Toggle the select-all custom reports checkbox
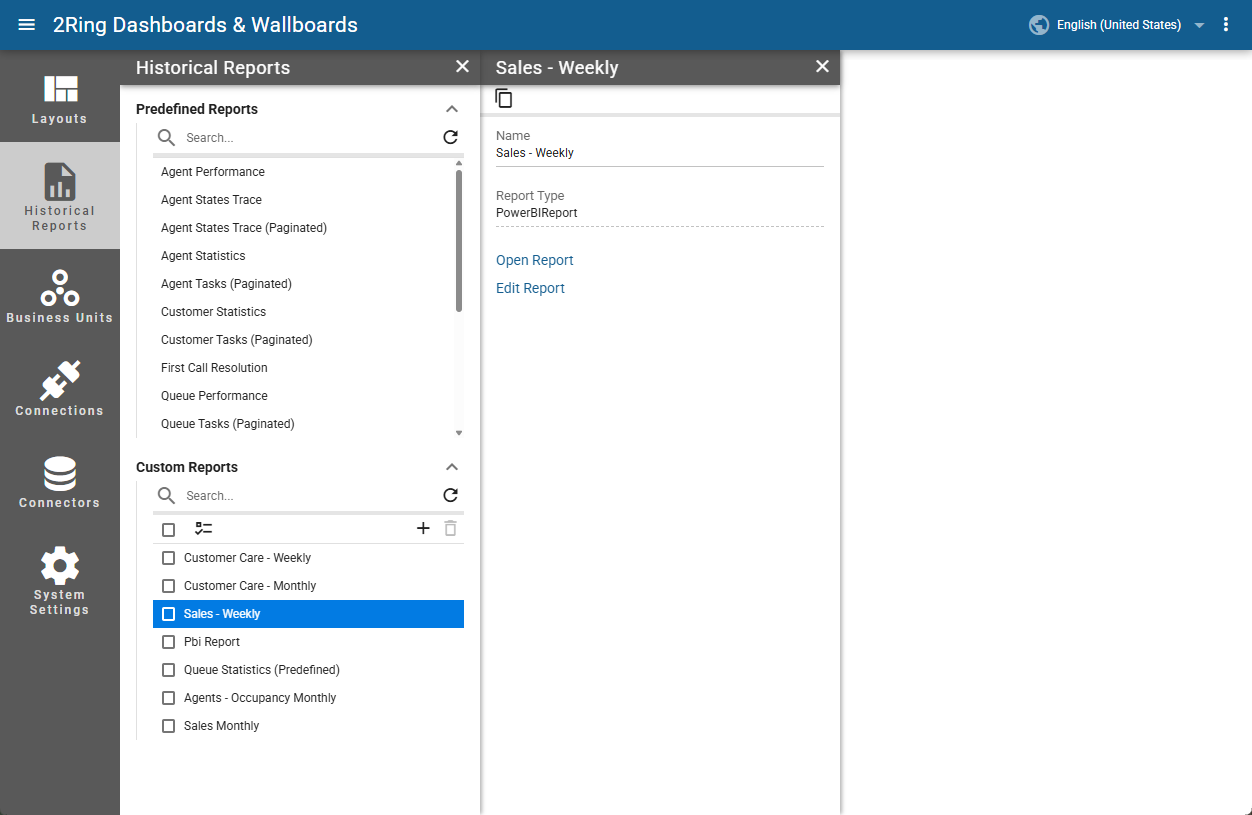Viewport: 1252px width, 815px height. point(169,530)
